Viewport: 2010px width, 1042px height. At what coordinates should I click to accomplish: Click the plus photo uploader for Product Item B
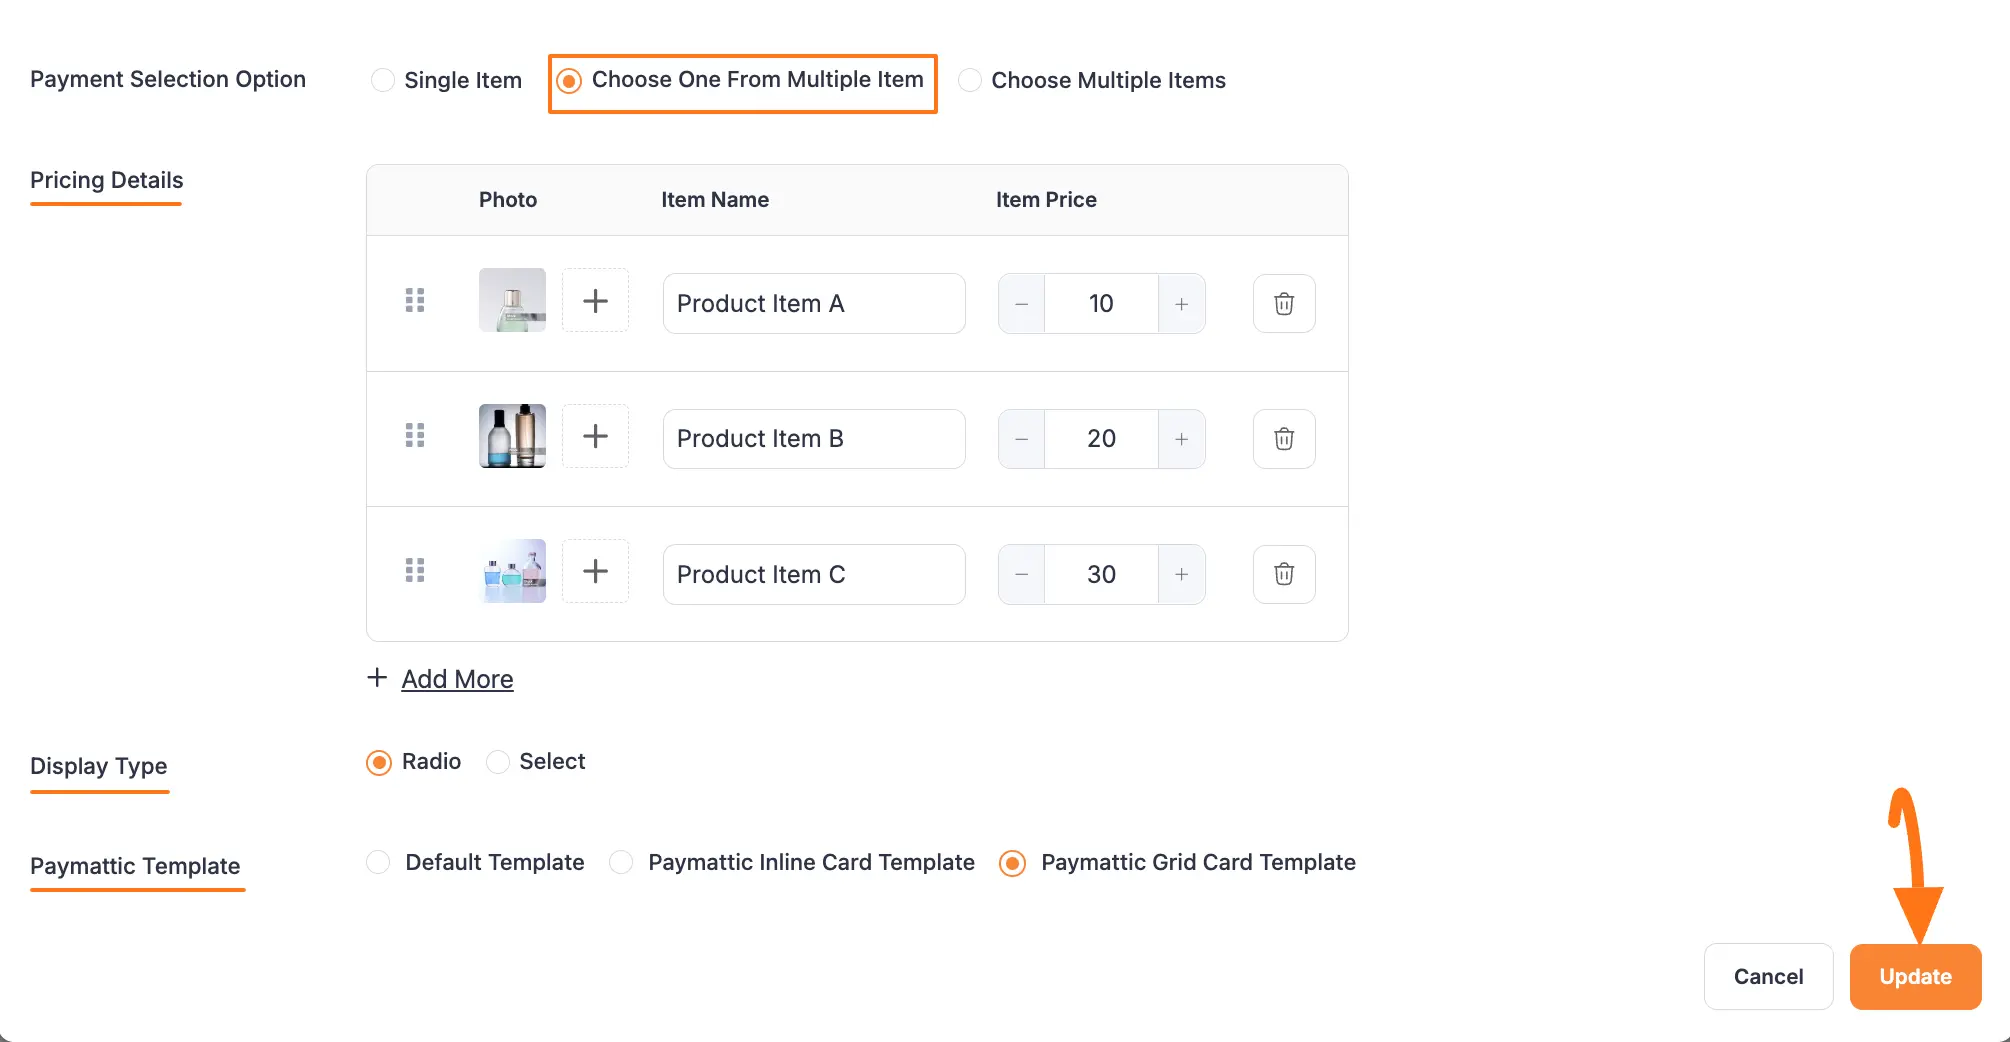tap(595, 435)
